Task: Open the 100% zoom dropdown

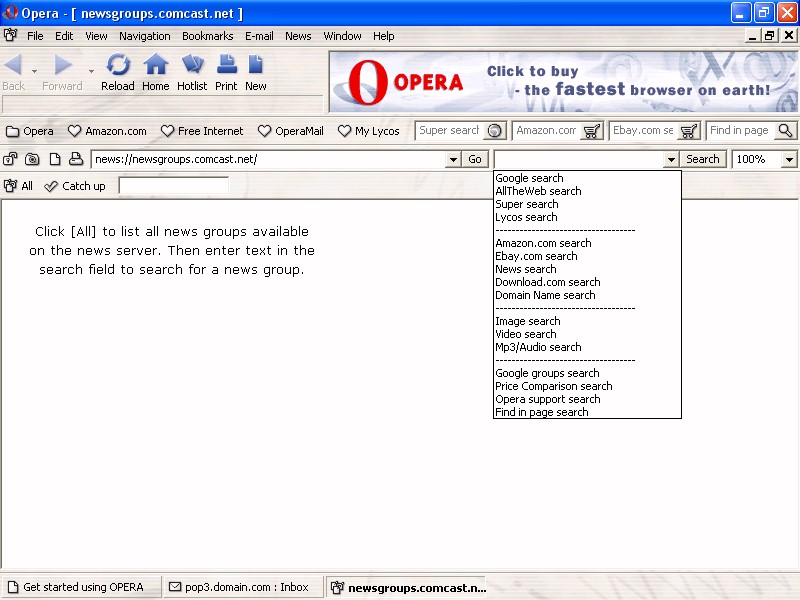Action: coord(789,160)
